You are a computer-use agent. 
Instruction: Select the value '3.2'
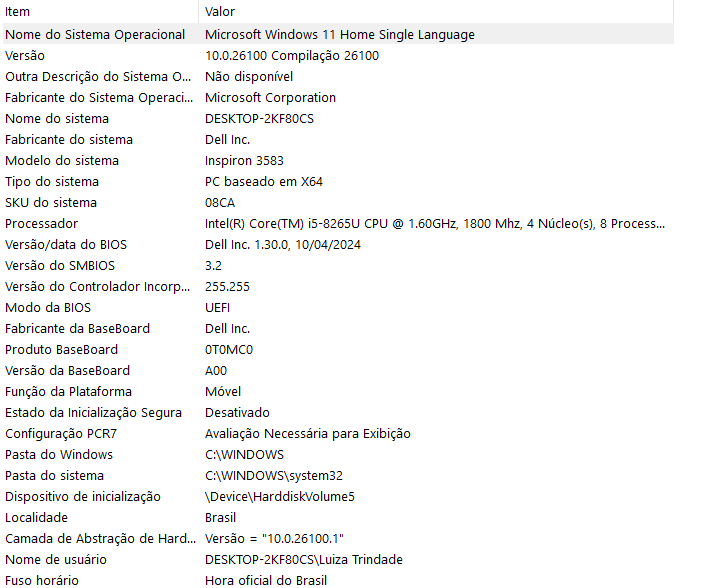click(214, 266)
